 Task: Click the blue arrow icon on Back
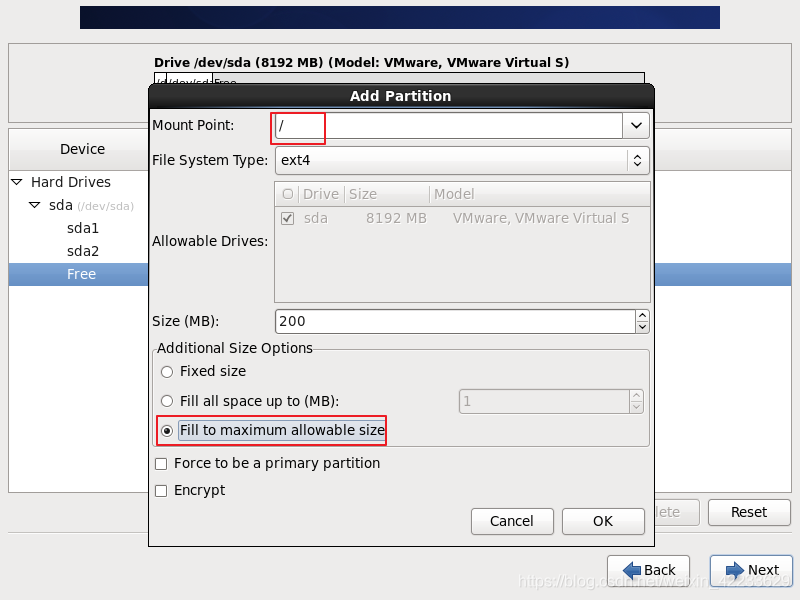pyautogui.click(x=632, y=570)
